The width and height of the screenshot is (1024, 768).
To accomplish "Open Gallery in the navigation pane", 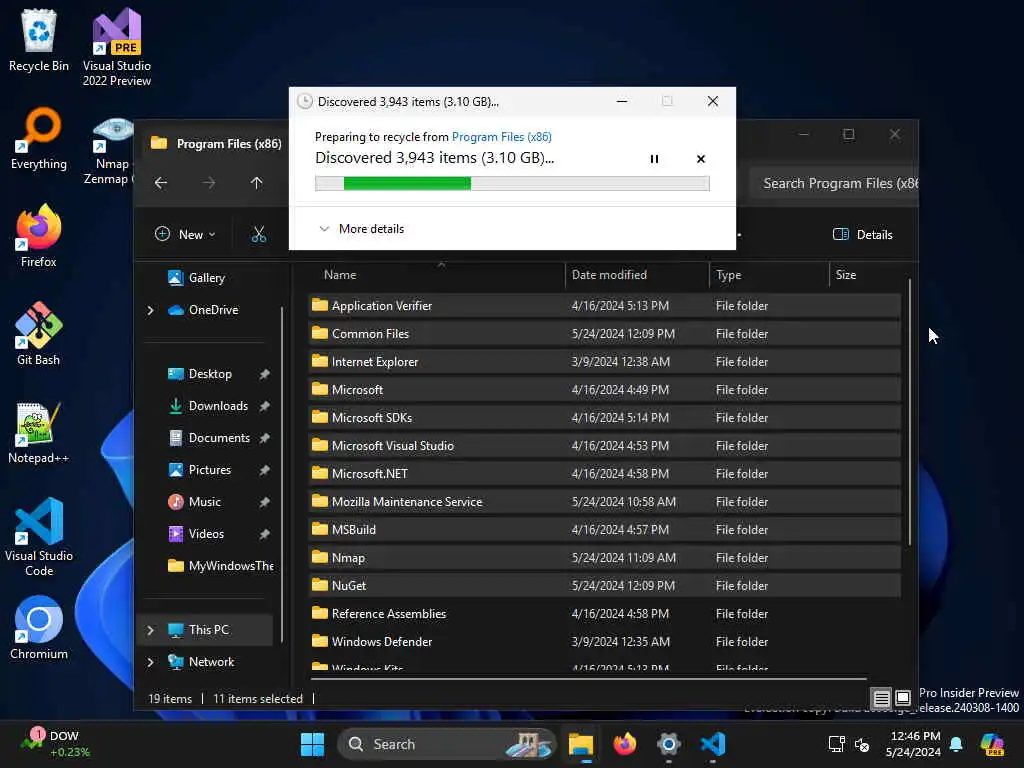I will point(197,278).
